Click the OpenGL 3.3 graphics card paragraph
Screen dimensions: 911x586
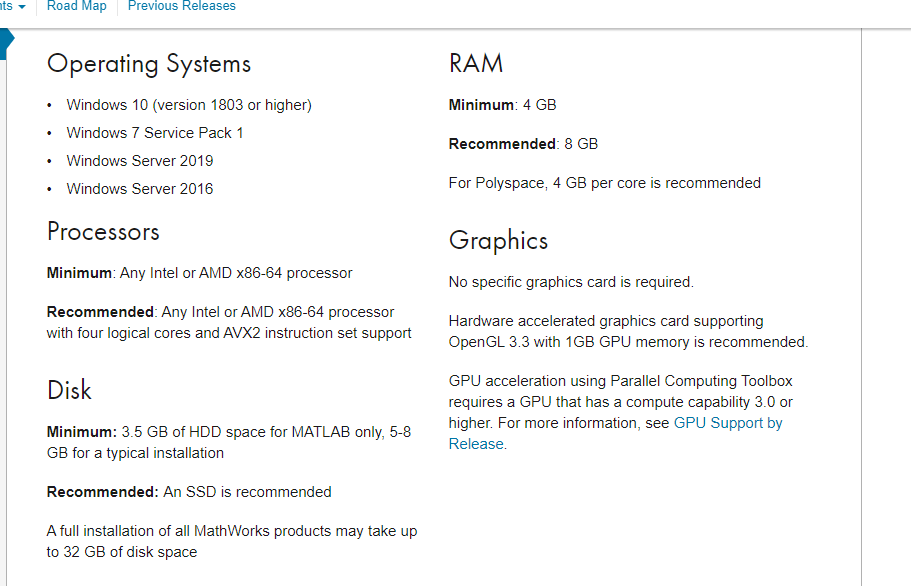627,332
